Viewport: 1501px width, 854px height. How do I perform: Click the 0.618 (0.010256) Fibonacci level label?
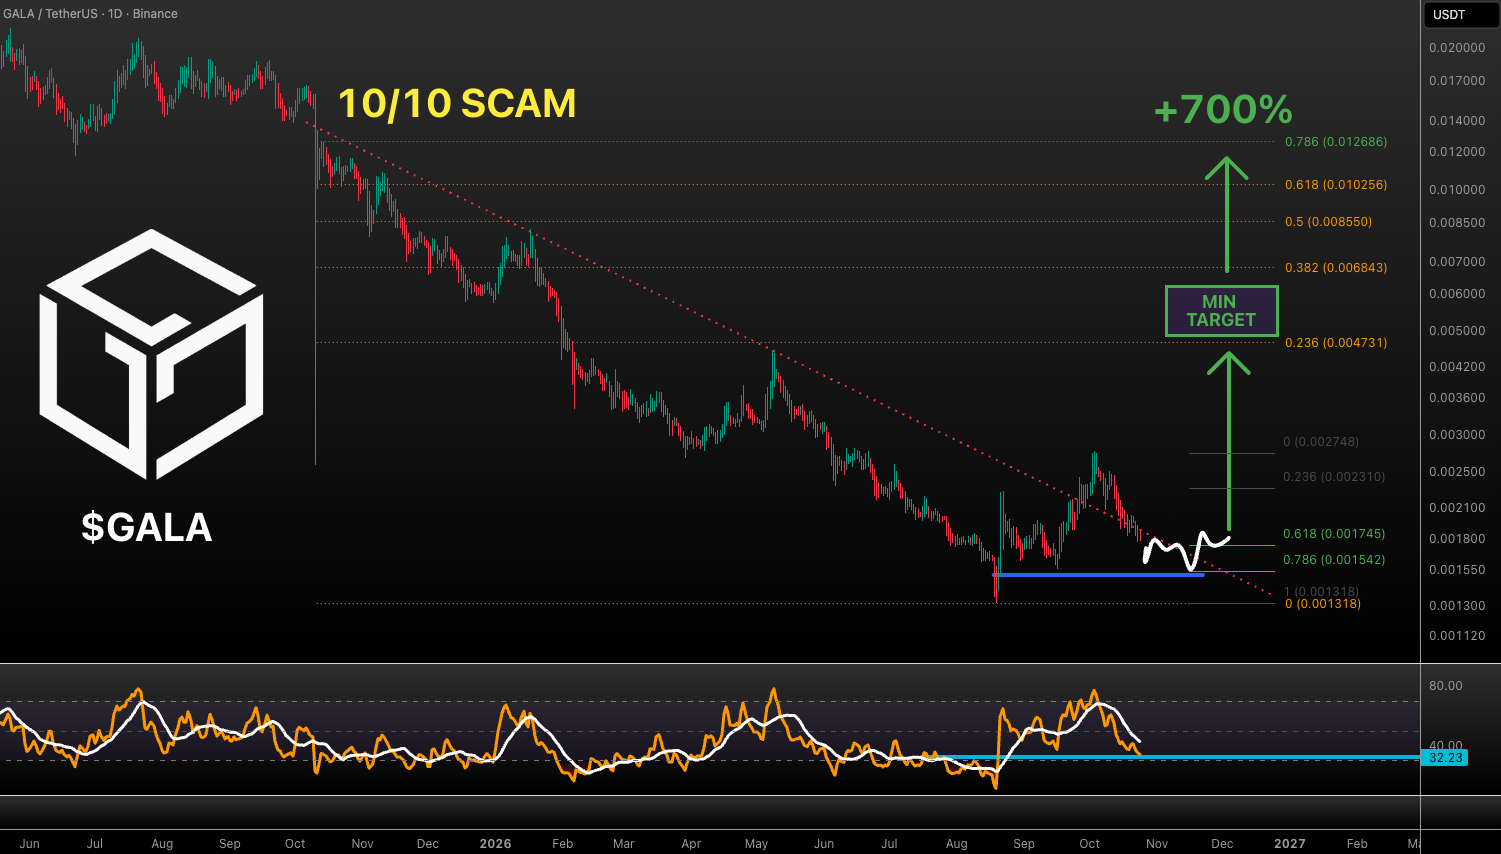tap(1336, 185)
